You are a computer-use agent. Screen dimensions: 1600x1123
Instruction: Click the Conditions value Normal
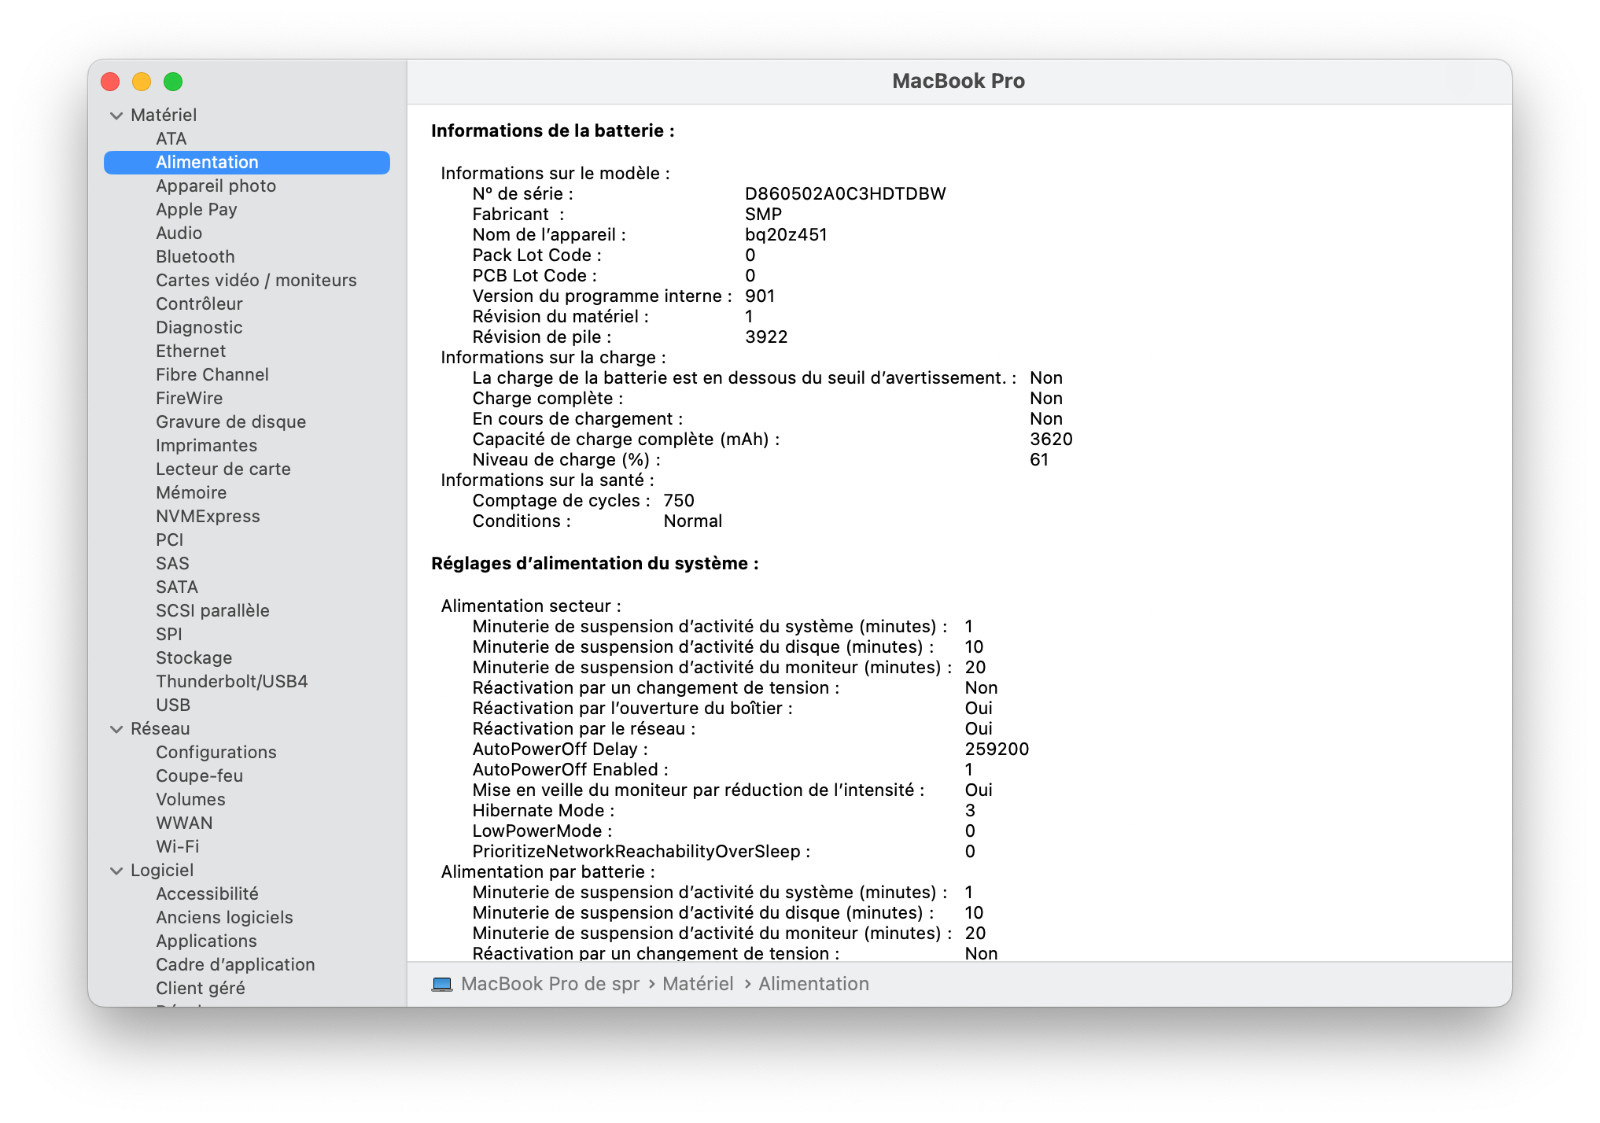(692, 521)
